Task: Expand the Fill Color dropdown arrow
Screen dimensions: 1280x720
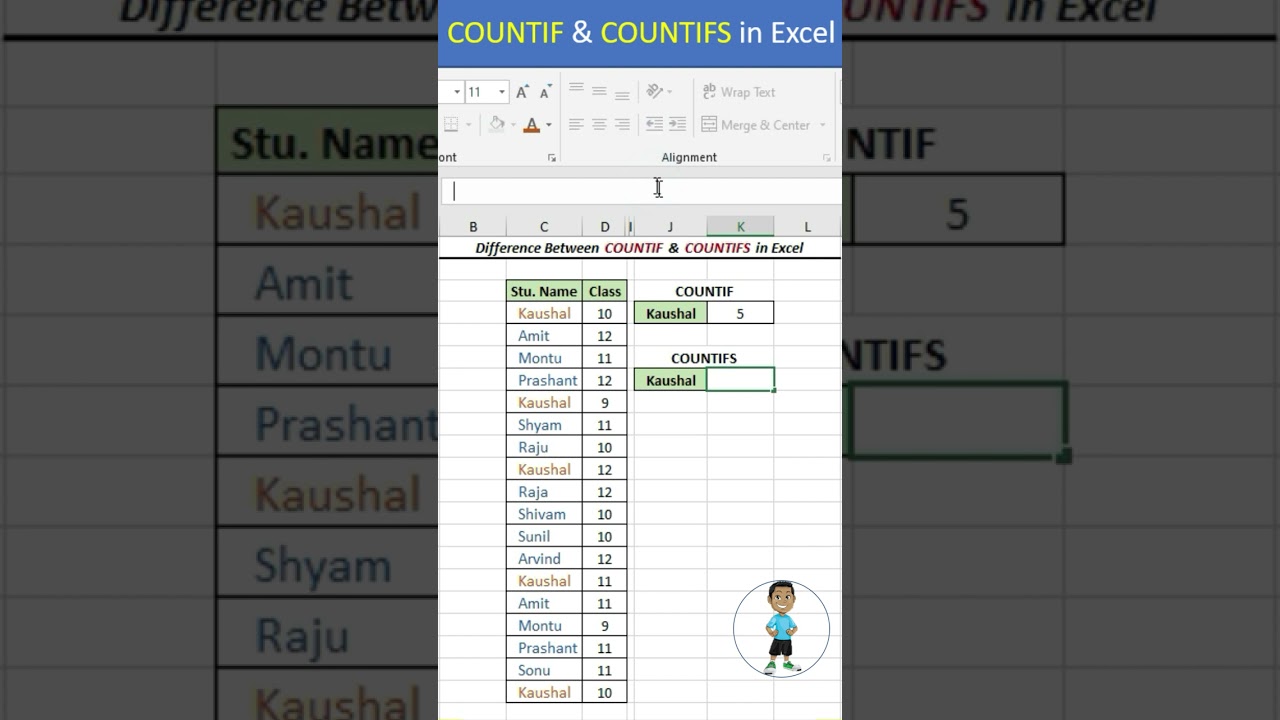Action: [513, 125]
